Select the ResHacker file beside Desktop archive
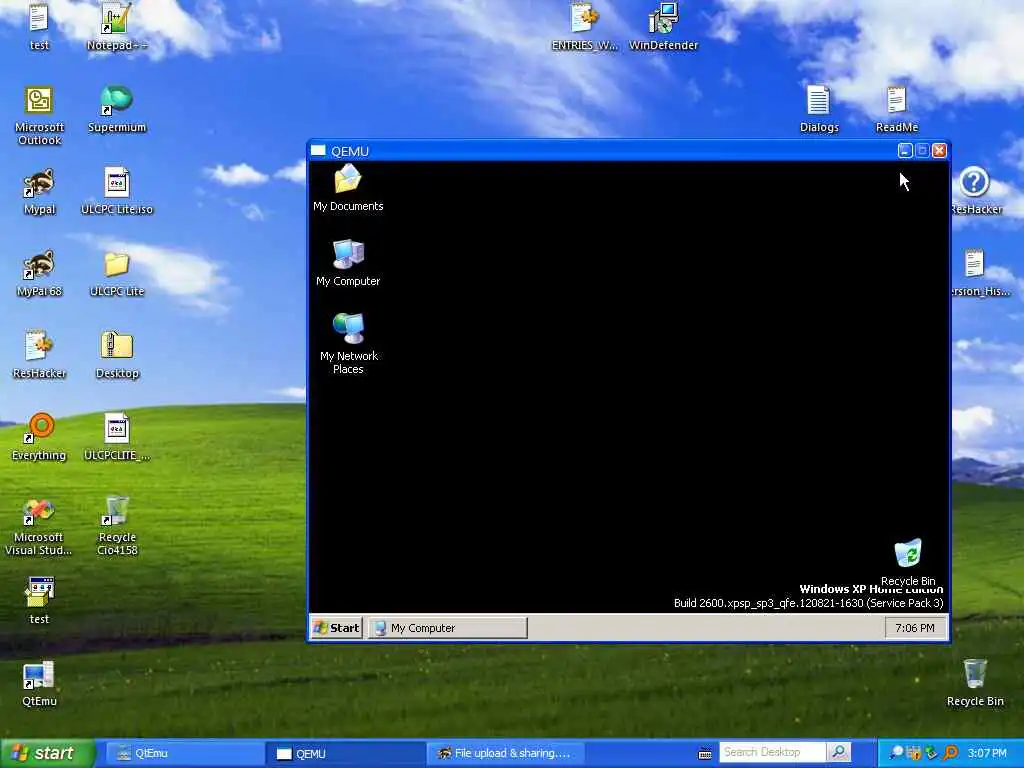This screenshot has height=768, width=1024. point(39,355)
